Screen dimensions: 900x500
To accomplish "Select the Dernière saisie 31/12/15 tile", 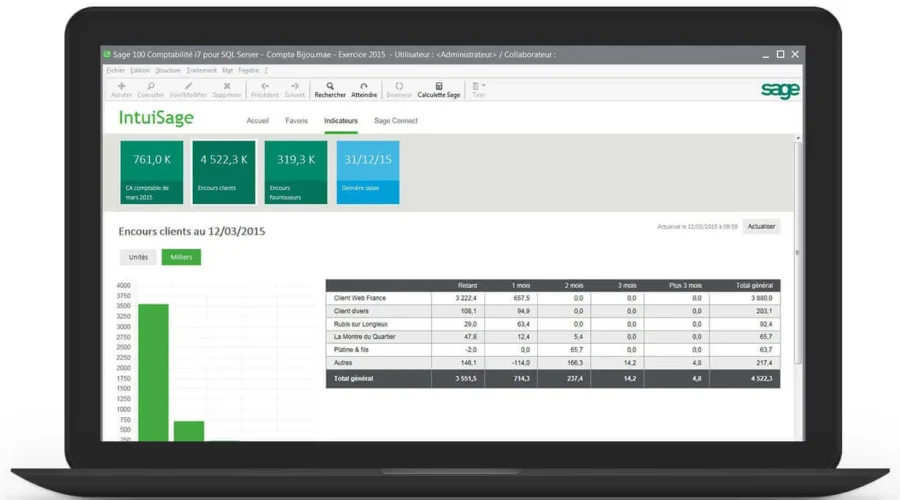I will click(368, 172).
